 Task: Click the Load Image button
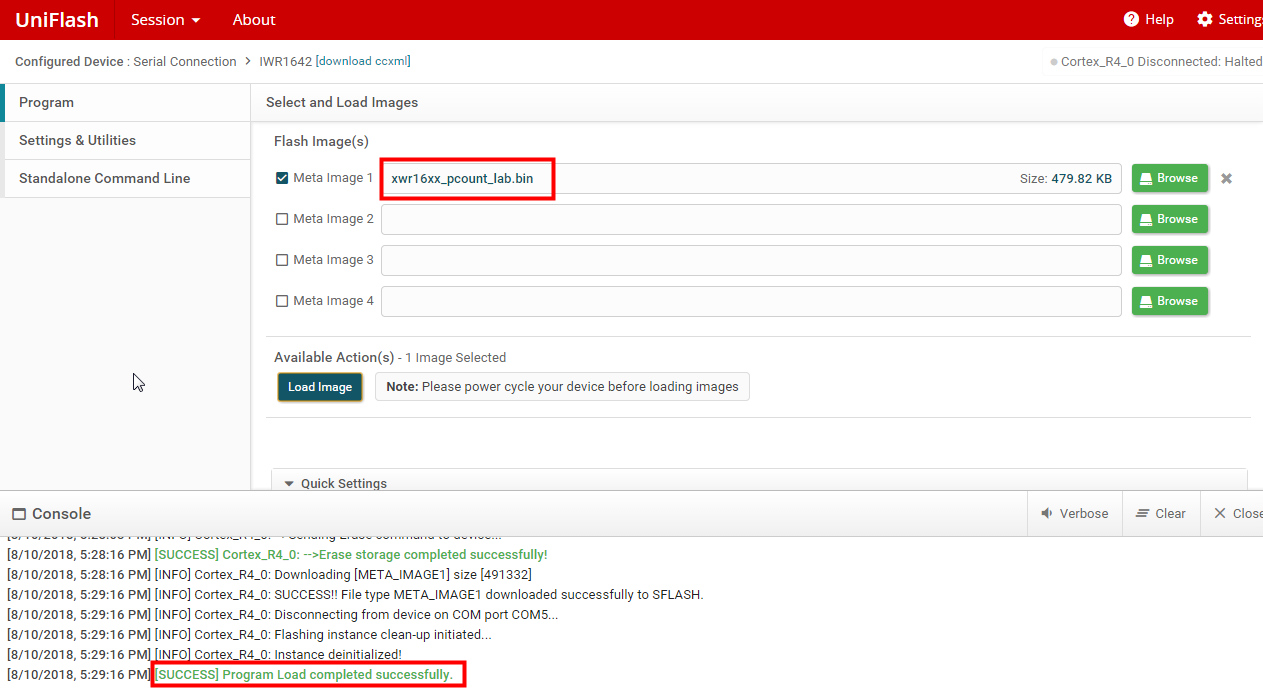320,387
